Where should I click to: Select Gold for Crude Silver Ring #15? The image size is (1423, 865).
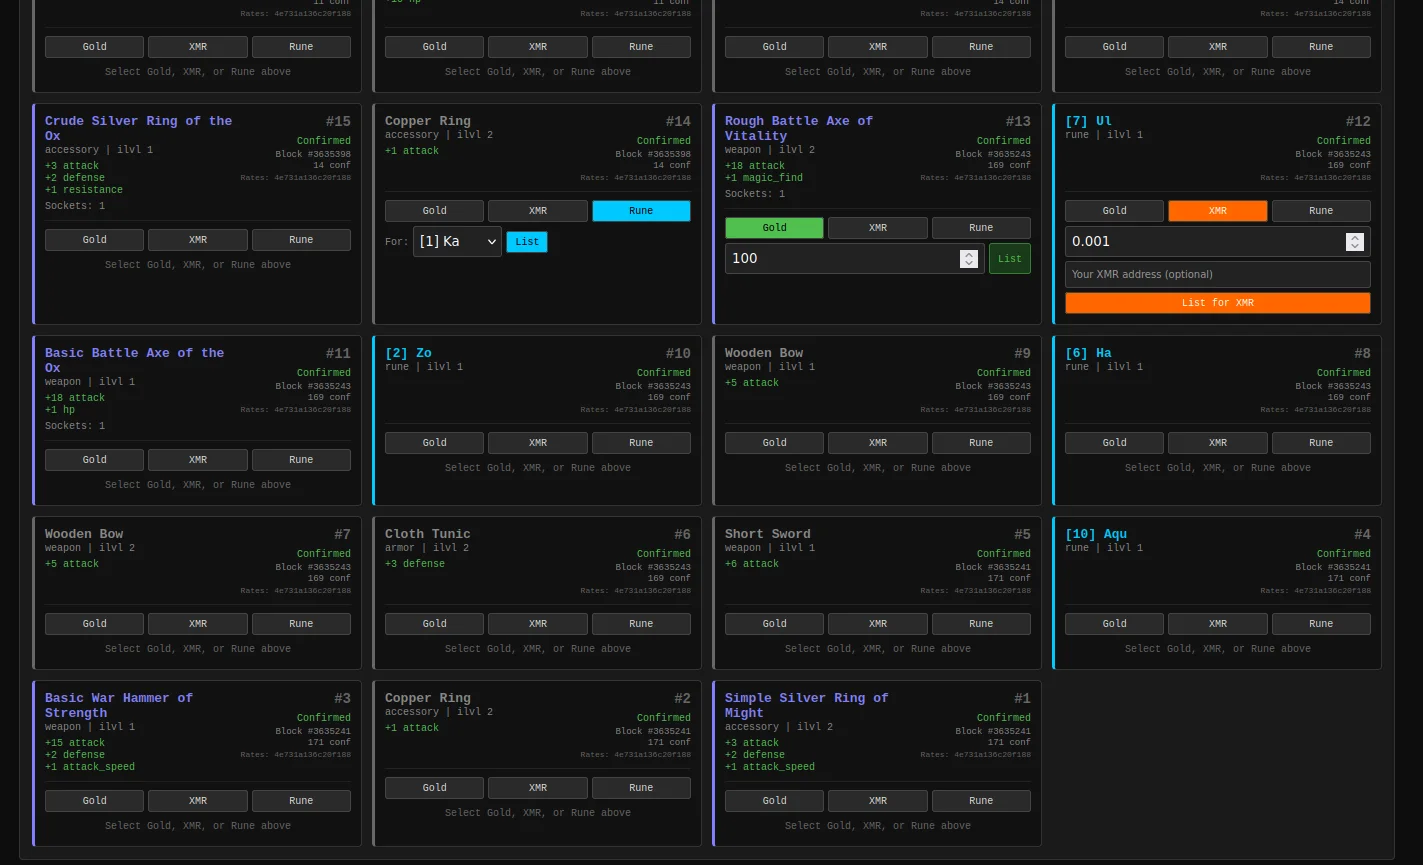point(94,240)
